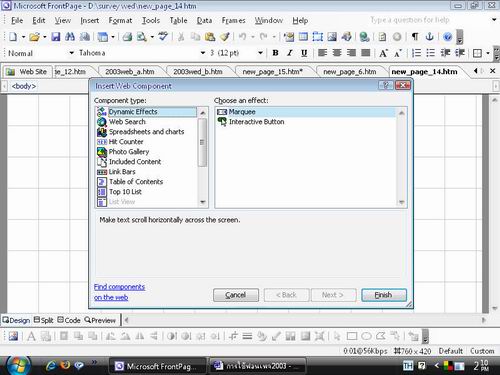
Task: Open the Web Site tab
Action: click(28, 72)
